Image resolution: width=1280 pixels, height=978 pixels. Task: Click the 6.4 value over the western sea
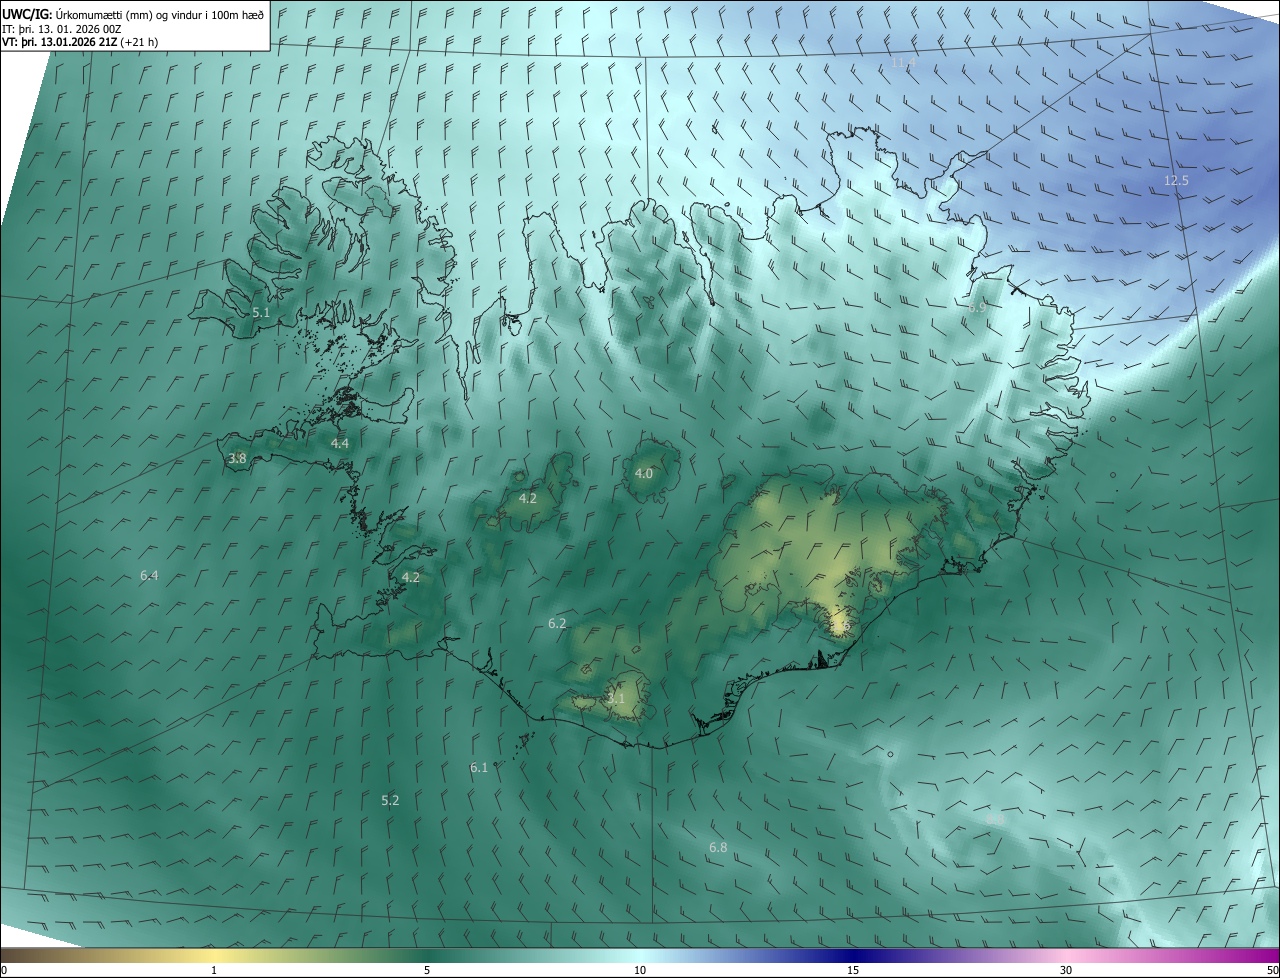pos(149,576)
